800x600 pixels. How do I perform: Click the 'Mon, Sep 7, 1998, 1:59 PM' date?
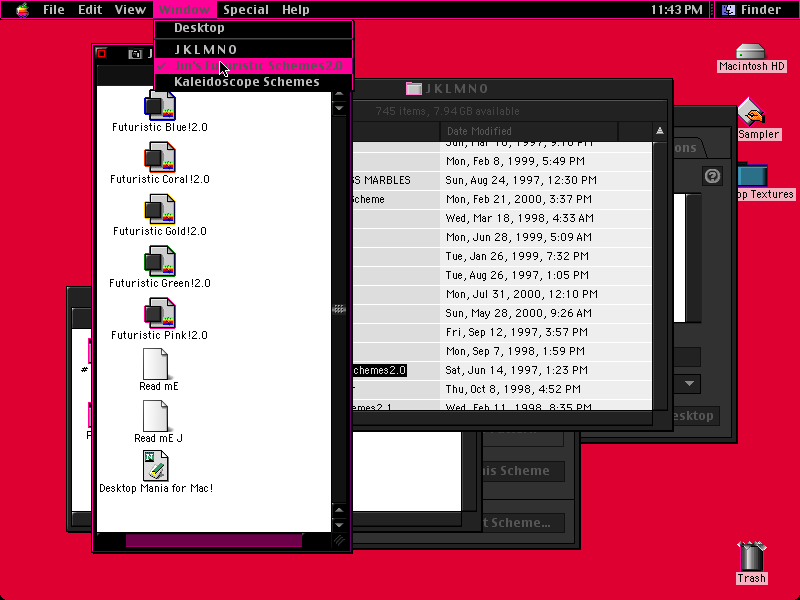[x=515, y=351]
